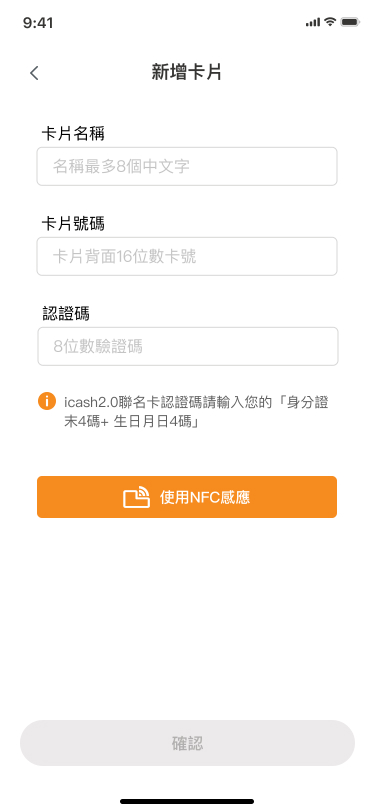Tap the 9:41 clock in status bar
The width and height of the screenshot is (375, 812).
[38, 23]
